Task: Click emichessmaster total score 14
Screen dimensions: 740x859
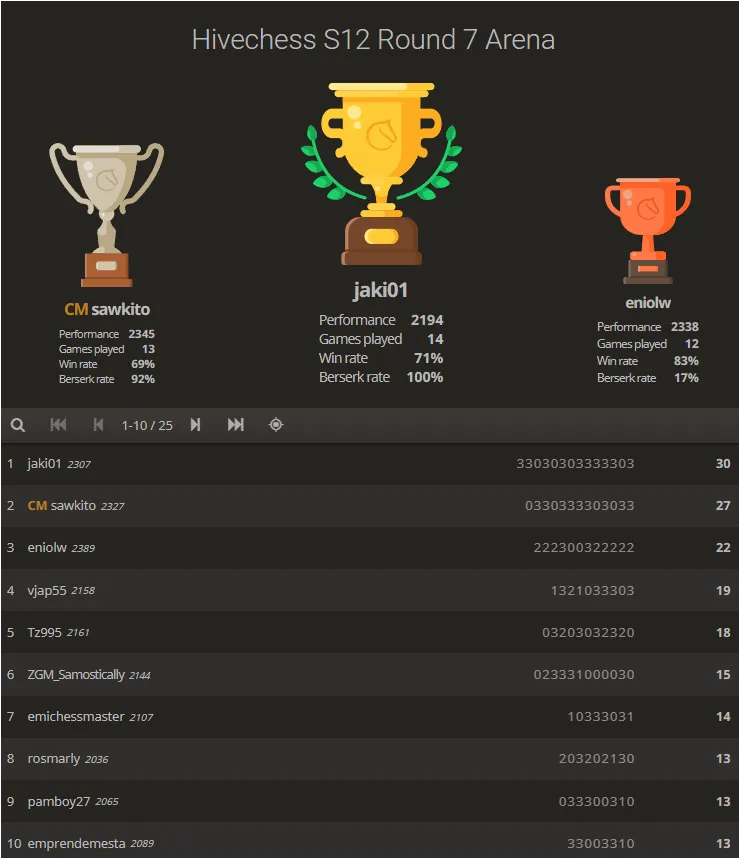Action: tap(723, 717)
